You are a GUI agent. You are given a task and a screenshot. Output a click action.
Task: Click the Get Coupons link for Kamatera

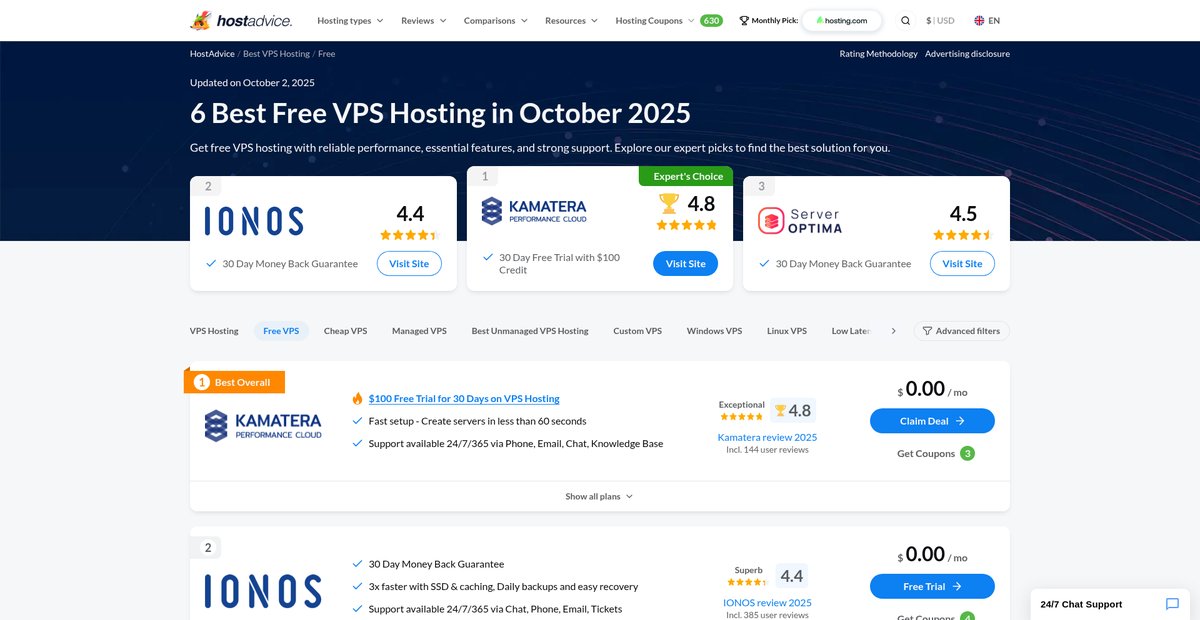(925, 453)
